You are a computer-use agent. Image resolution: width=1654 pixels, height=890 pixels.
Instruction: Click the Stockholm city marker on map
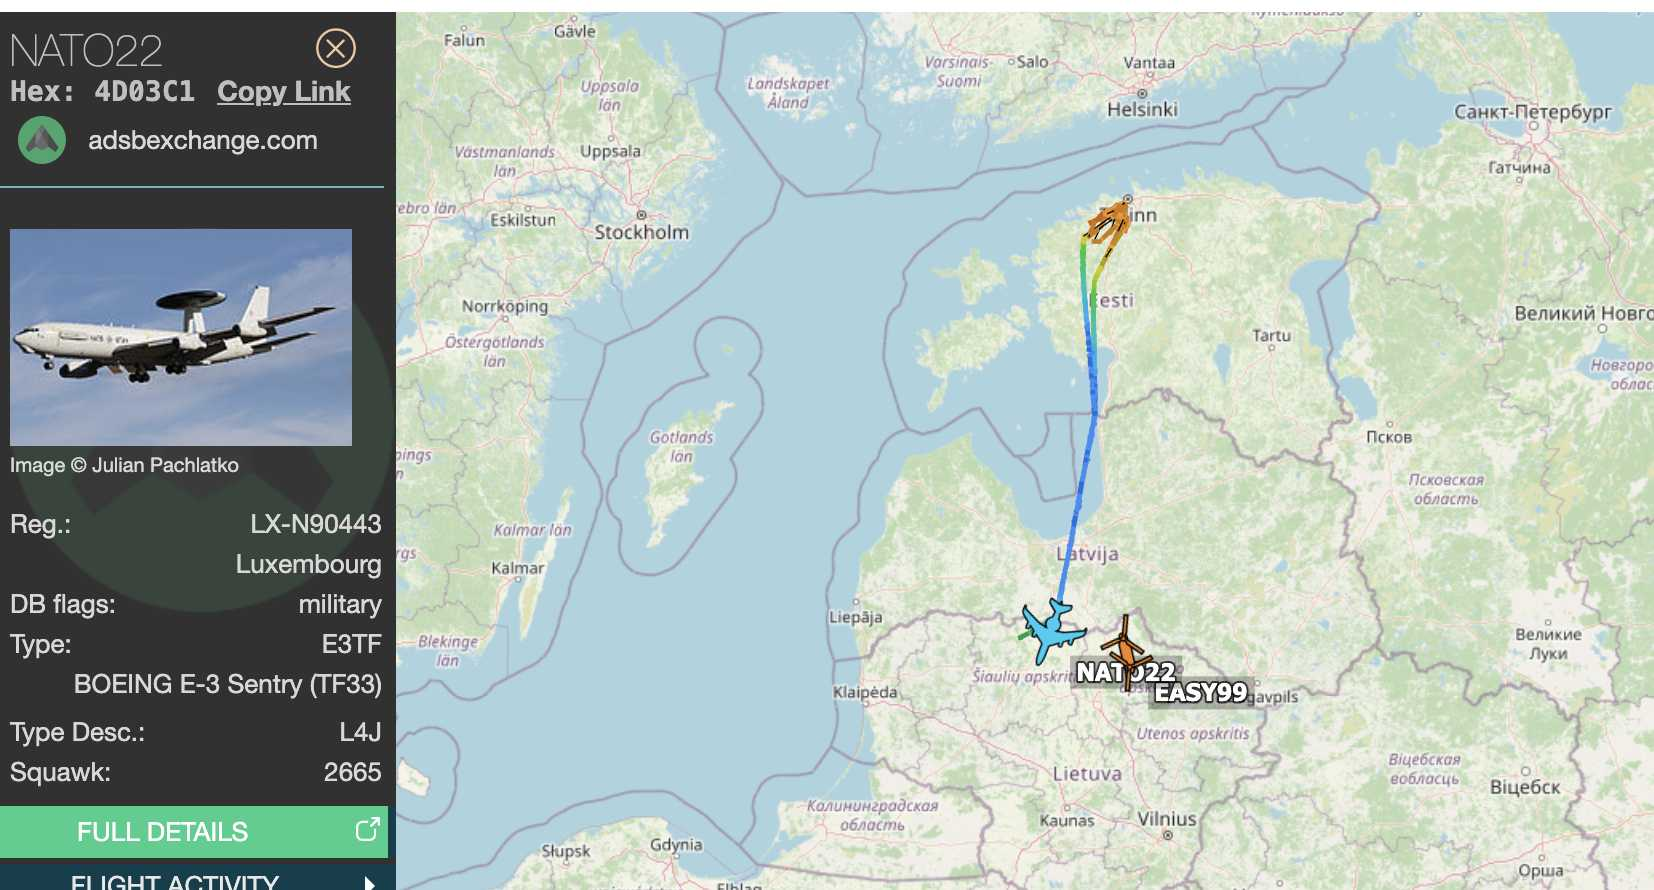click(641, 215)
